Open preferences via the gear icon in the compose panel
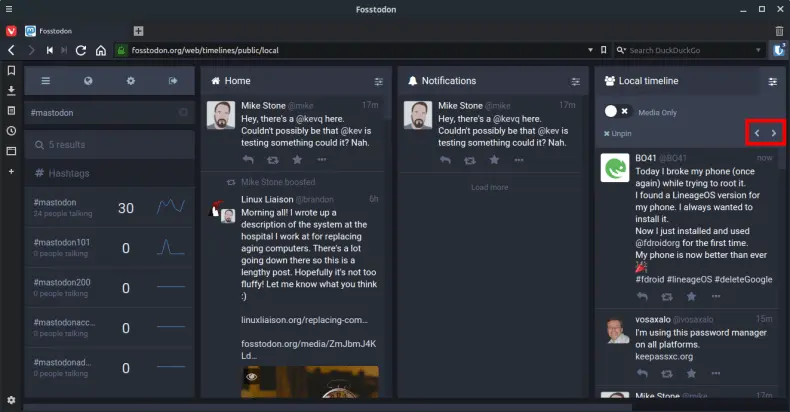790x412 pixels. (130, 81)
